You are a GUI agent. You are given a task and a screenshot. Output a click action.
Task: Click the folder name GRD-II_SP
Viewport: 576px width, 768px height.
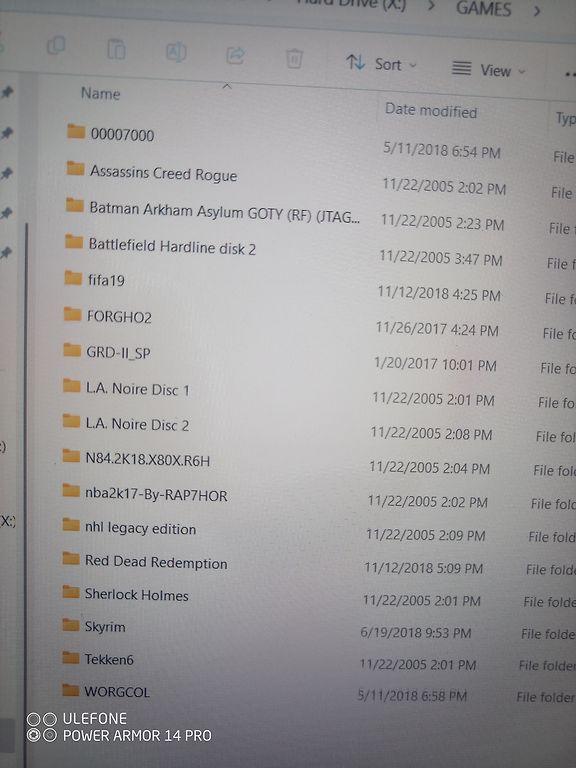118,353
